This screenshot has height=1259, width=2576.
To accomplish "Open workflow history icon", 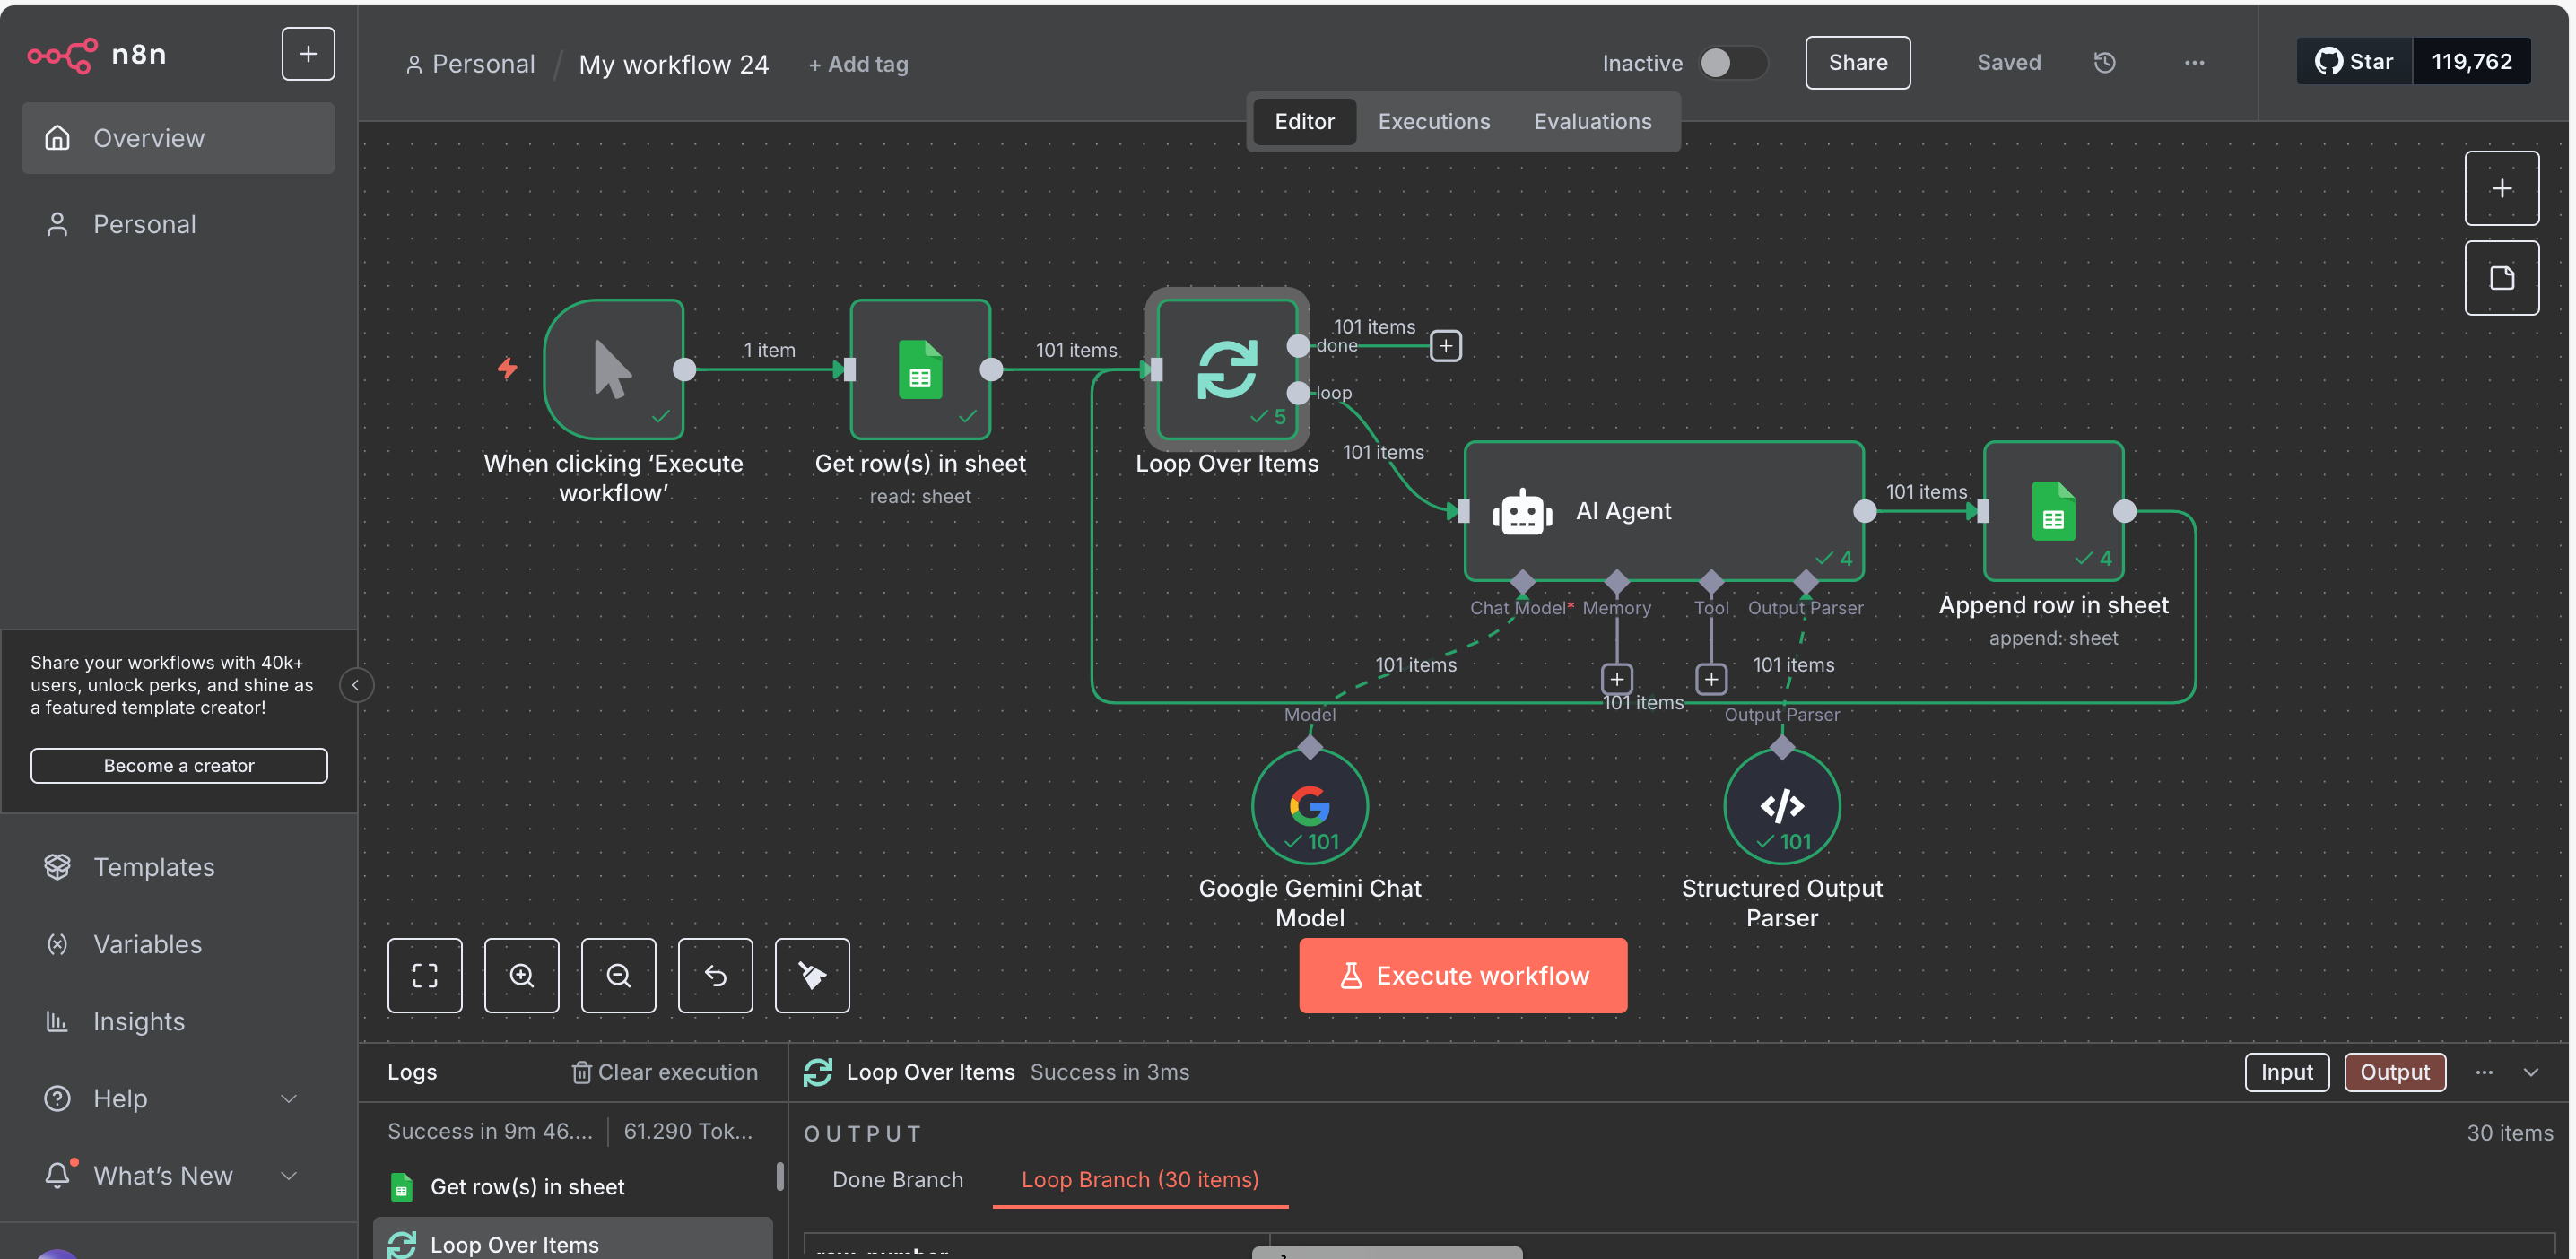I will [2104, 62].
